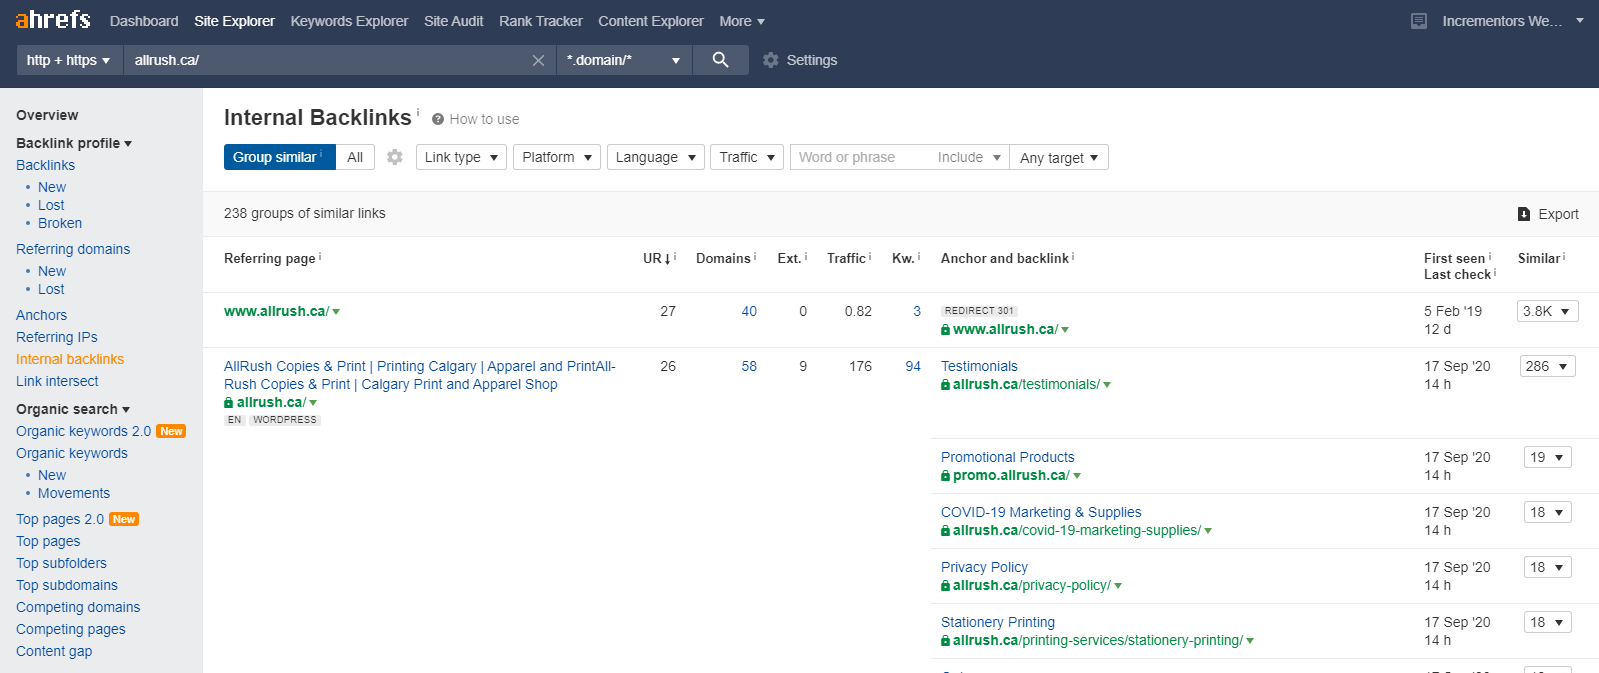Click the Ahrefs logo
The width and height of the screenshot is (1599, 673).
(52, 19)
